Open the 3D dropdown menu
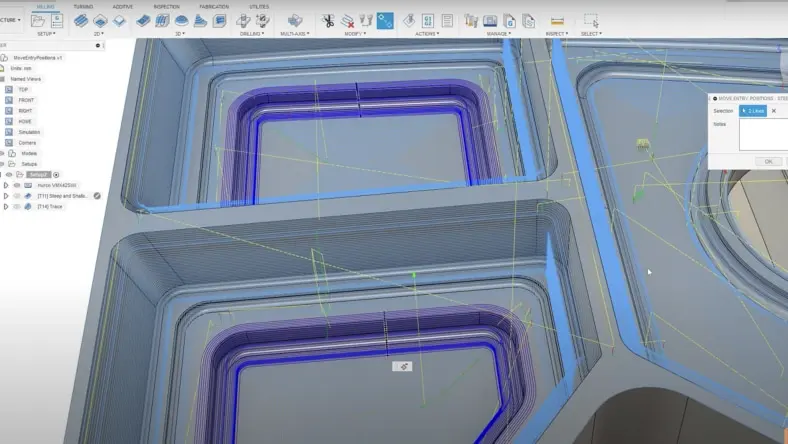The image size is (788, 444). pyautogui.click(x=180, y=34)
